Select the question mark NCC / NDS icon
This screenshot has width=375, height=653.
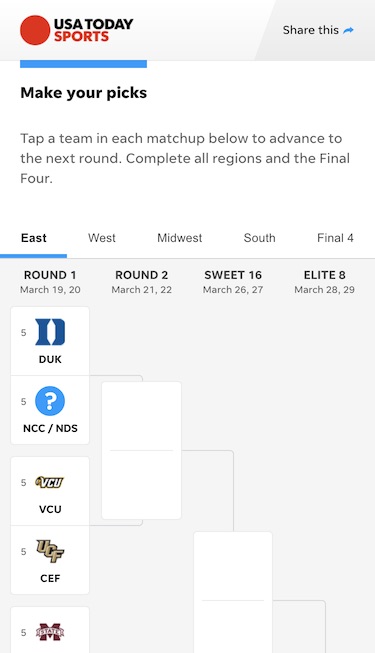(50, 401)
